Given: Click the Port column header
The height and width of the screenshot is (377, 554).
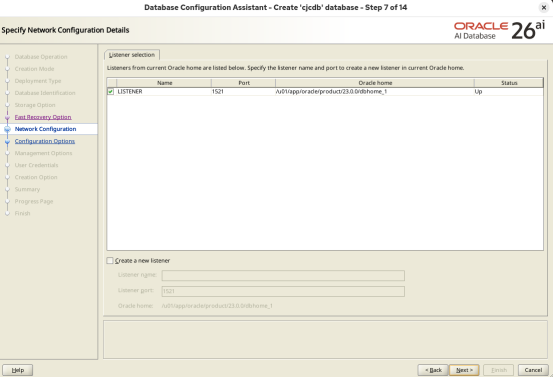Looking at the screenshot, I should (244, 83).
